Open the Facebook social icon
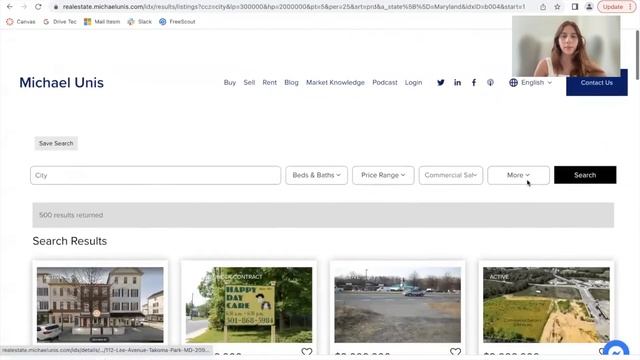The height and width of the screenshot is (360, 640). coord(474,82)
